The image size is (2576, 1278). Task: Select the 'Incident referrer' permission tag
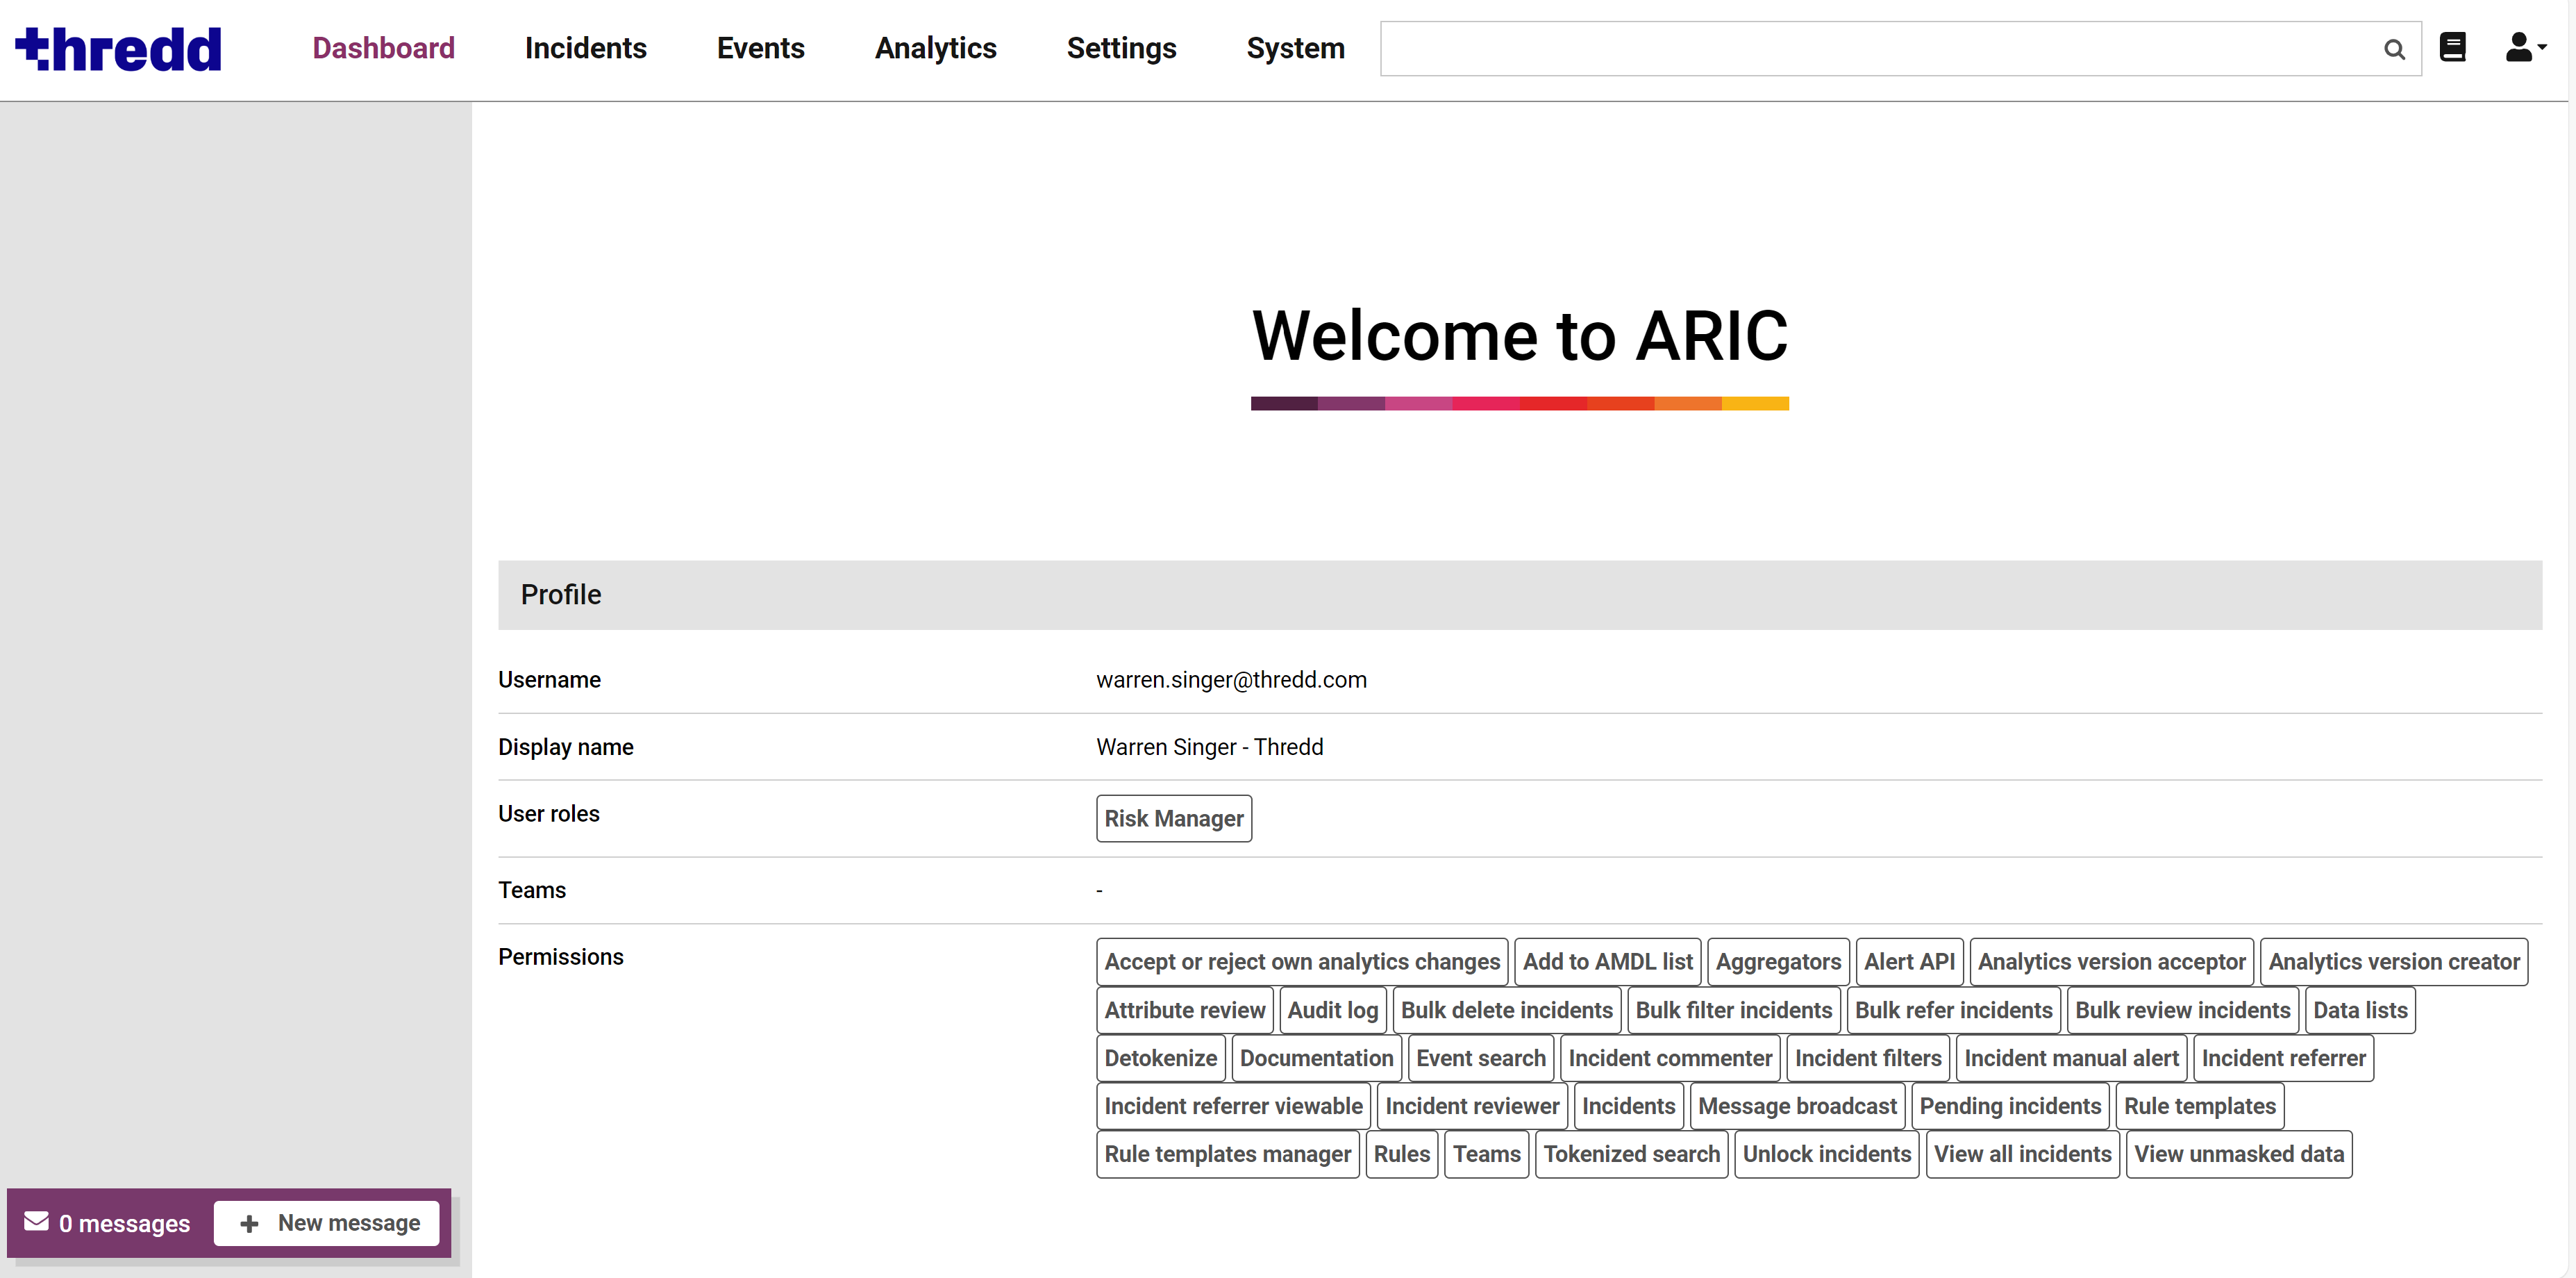[2283, 1058]
